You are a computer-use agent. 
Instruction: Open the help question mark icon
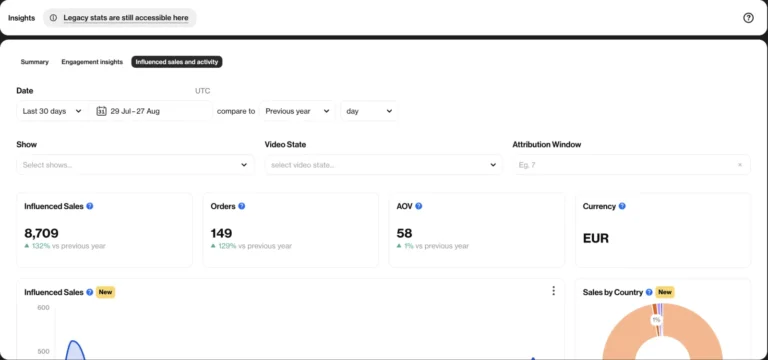click(748, 18)
